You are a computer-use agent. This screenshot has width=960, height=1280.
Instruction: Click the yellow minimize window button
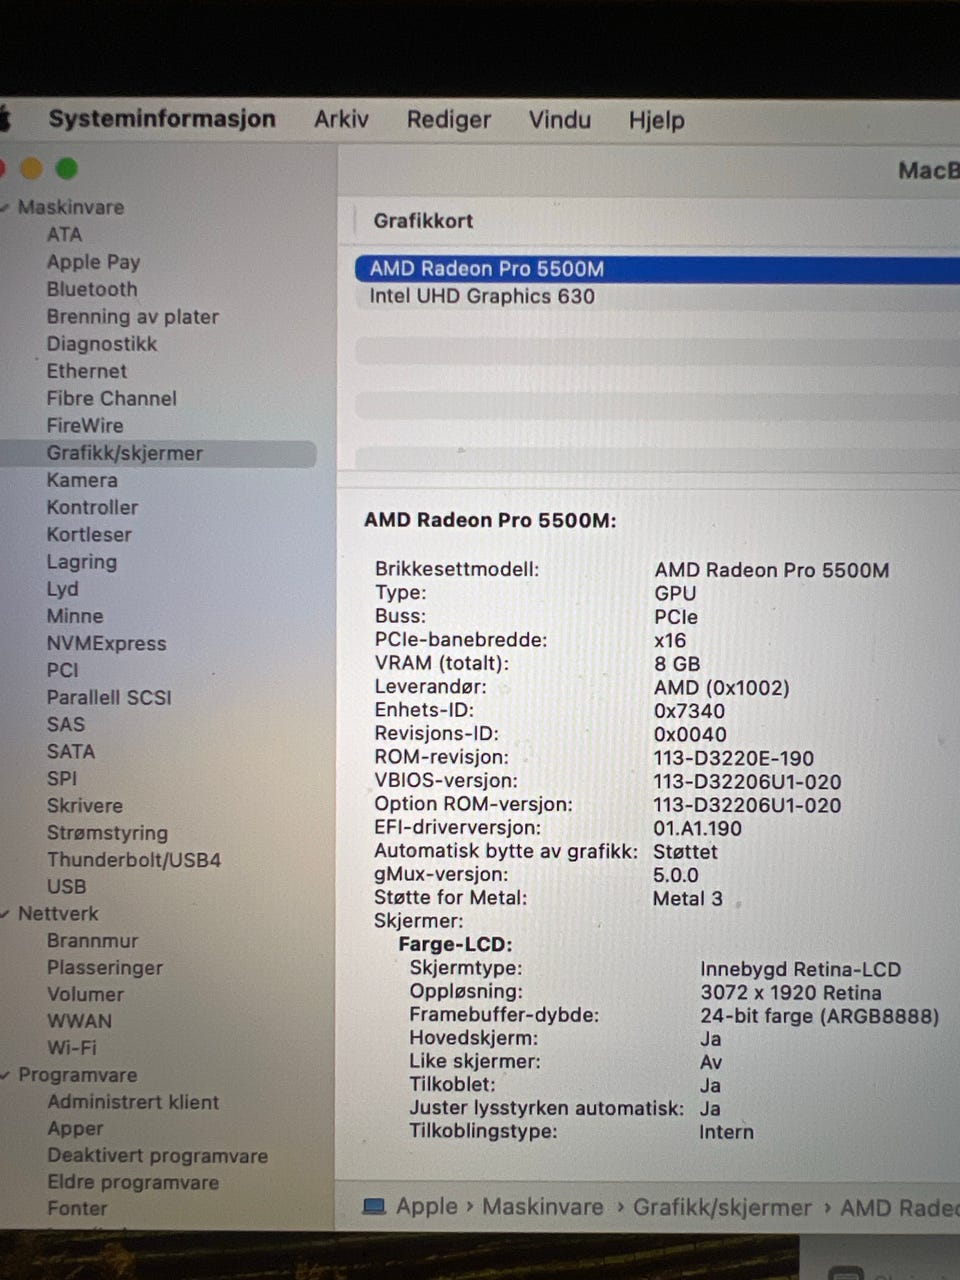pyautogui.click(x=32, y=168)
